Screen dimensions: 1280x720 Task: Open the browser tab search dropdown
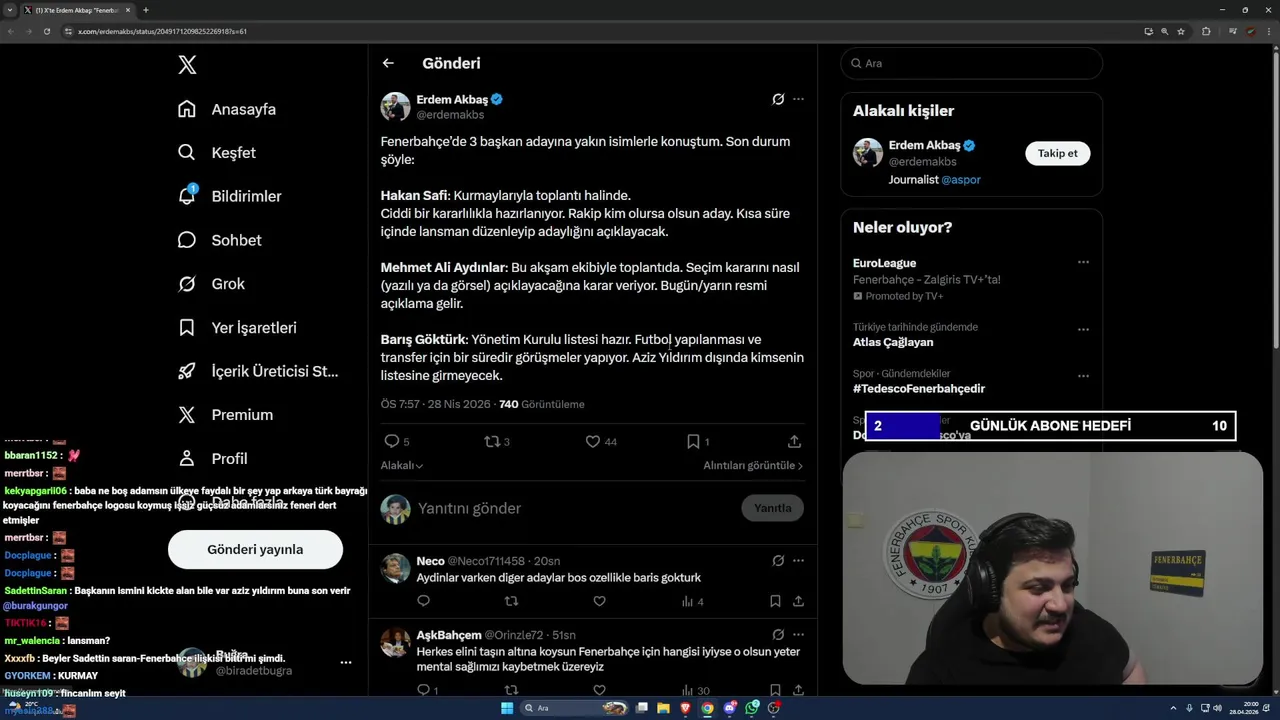9,10
